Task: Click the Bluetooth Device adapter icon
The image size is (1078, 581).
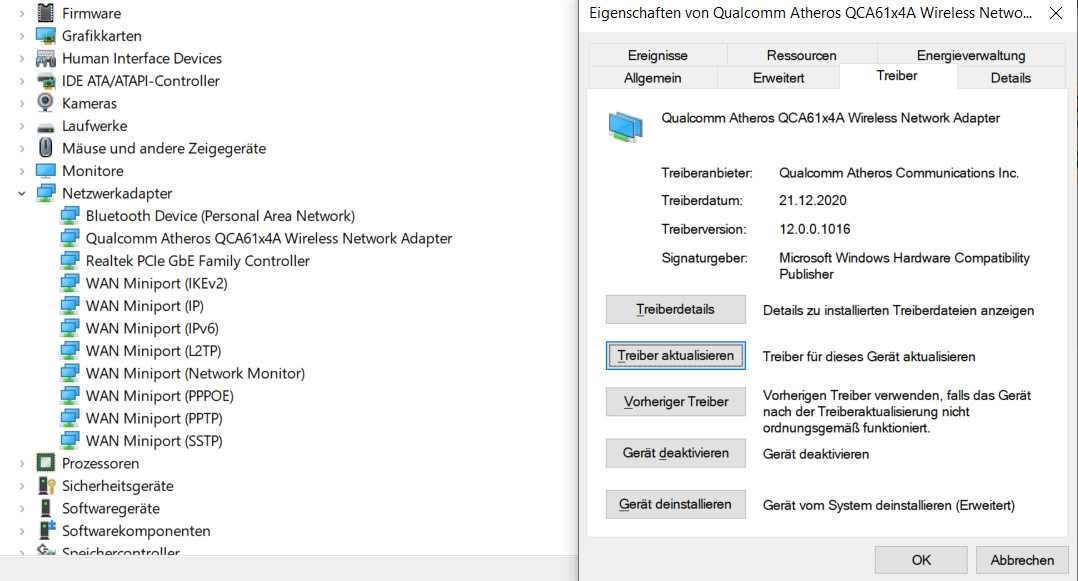Action: (x=69, y=216)
